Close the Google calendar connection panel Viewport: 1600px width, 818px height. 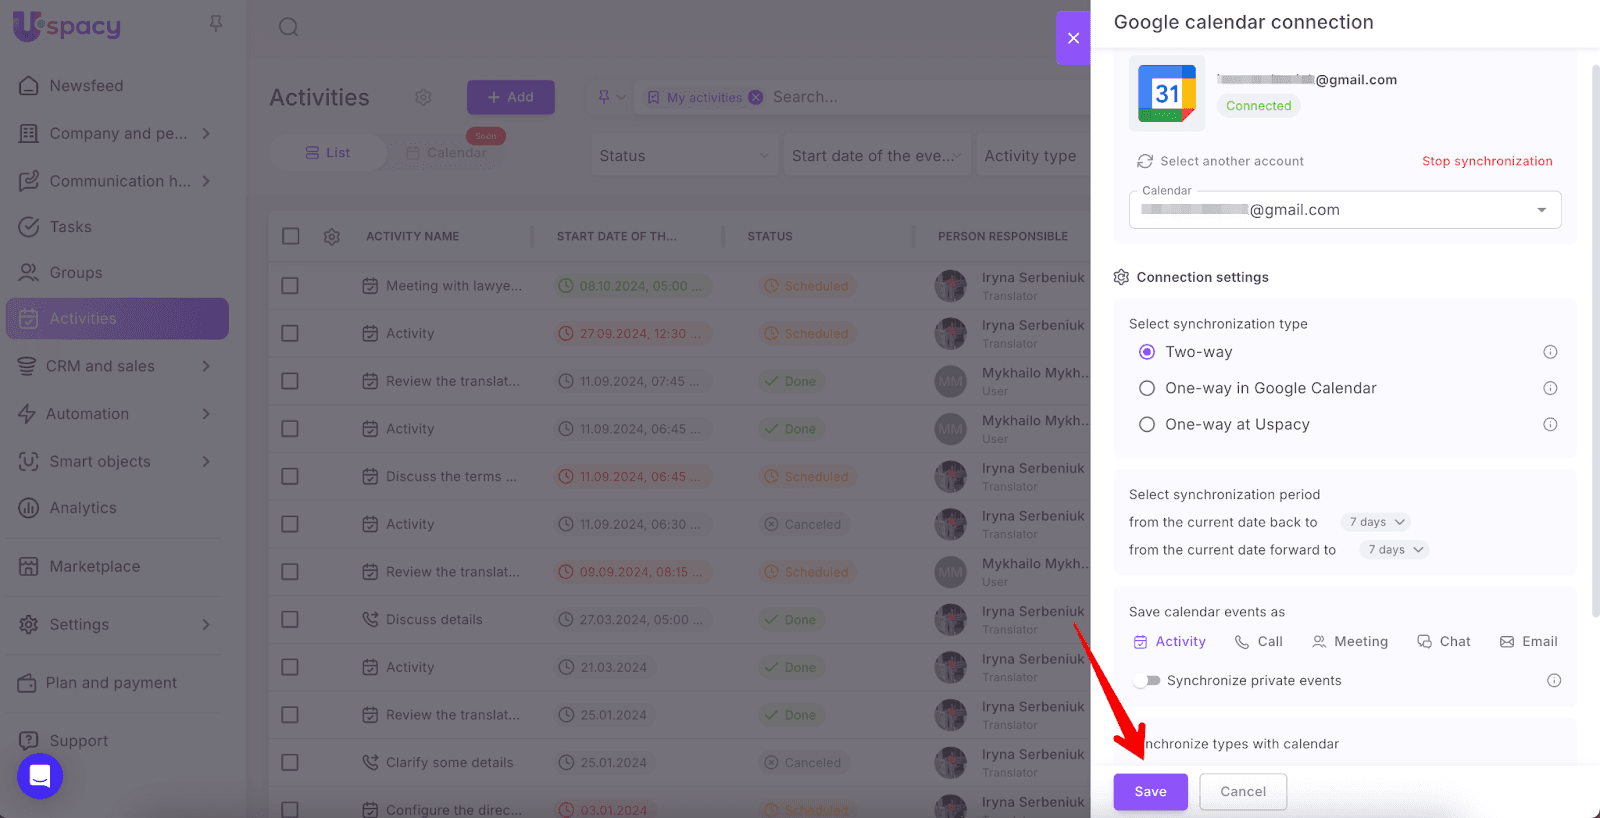tap(1073, 38)
